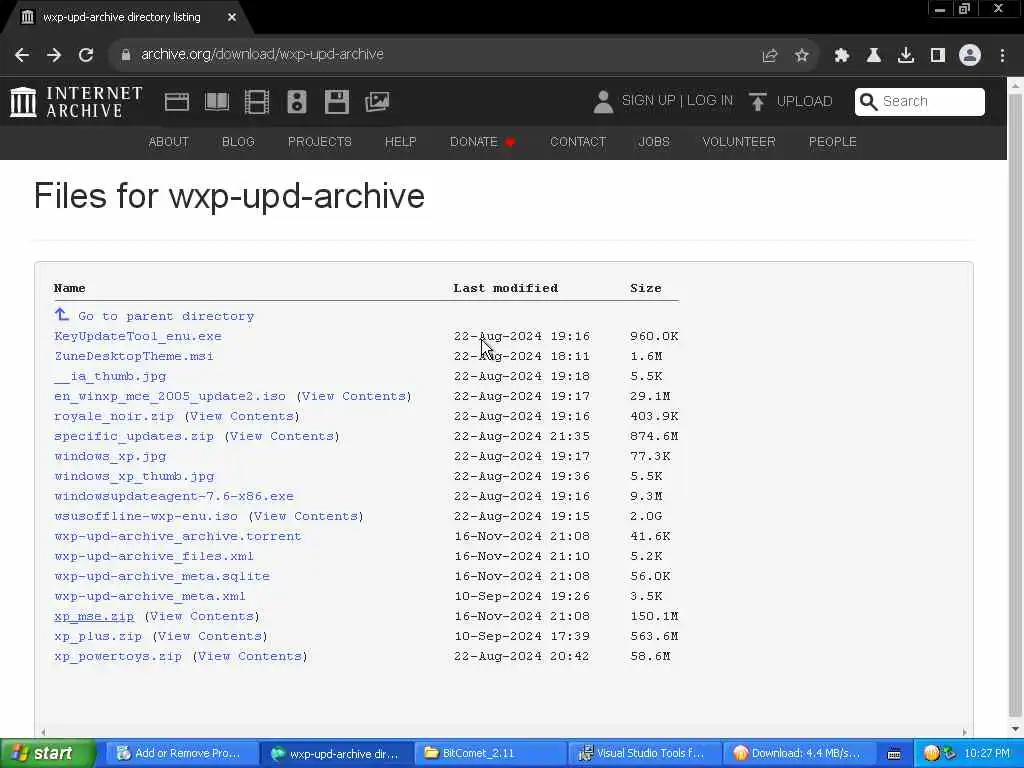Viewport: 1024px width, 768px height.
Task: Download ZuneDesktopTheme.msi
Action: click(134, 356)
